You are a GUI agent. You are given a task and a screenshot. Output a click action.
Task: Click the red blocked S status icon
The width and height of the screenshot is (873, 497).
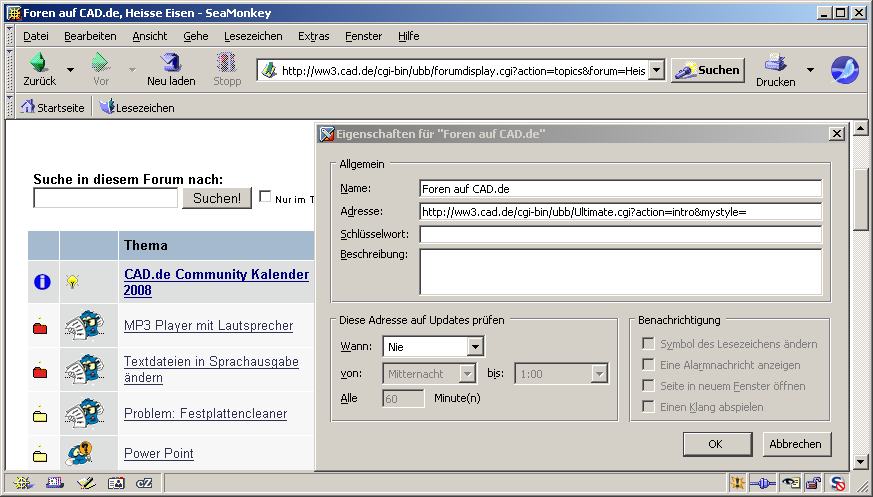837,483
